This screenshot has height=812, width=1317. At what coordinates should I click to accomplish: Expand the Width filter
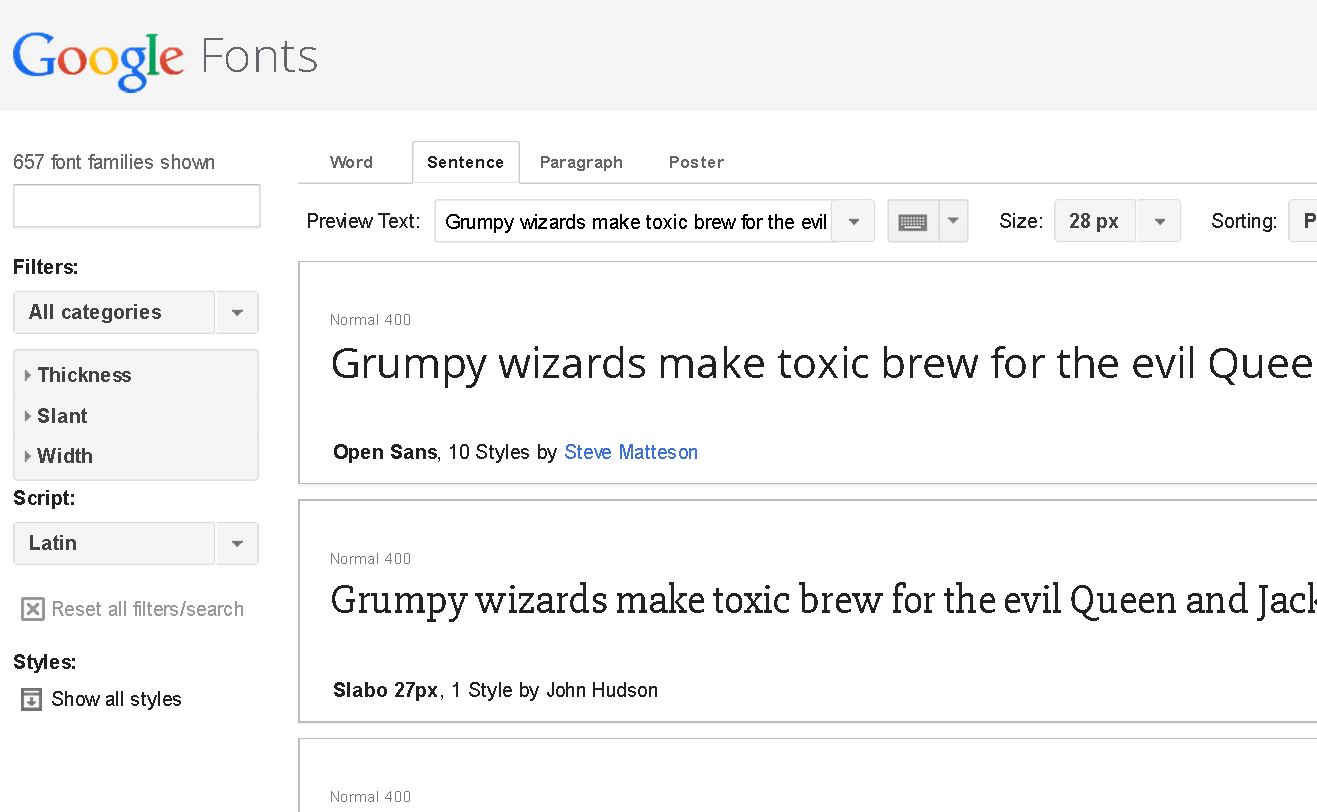(58, 456)
